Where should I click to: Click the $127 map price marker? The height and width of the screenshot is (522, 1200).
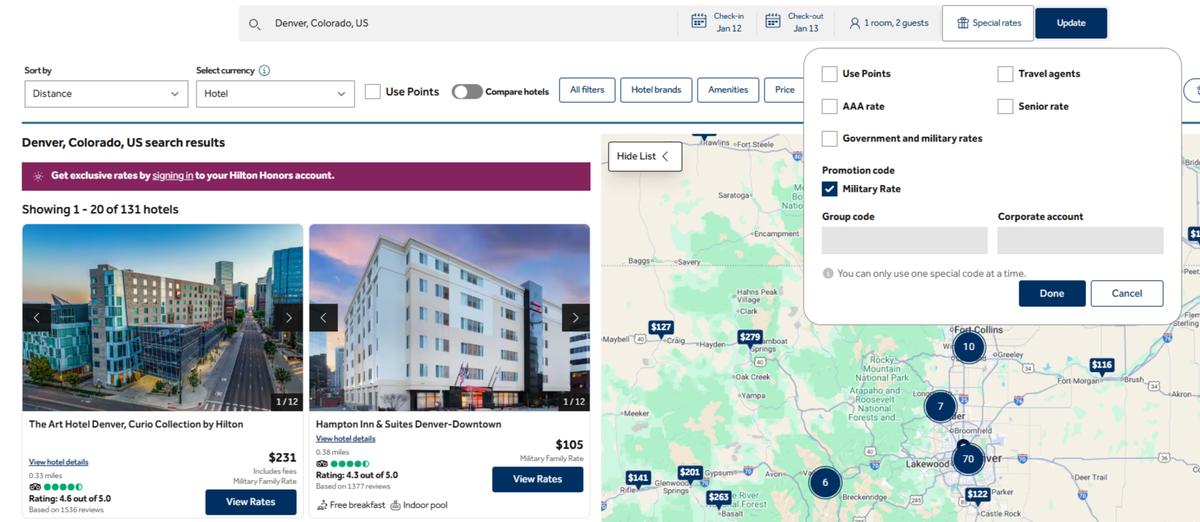(x=661, y=327)
